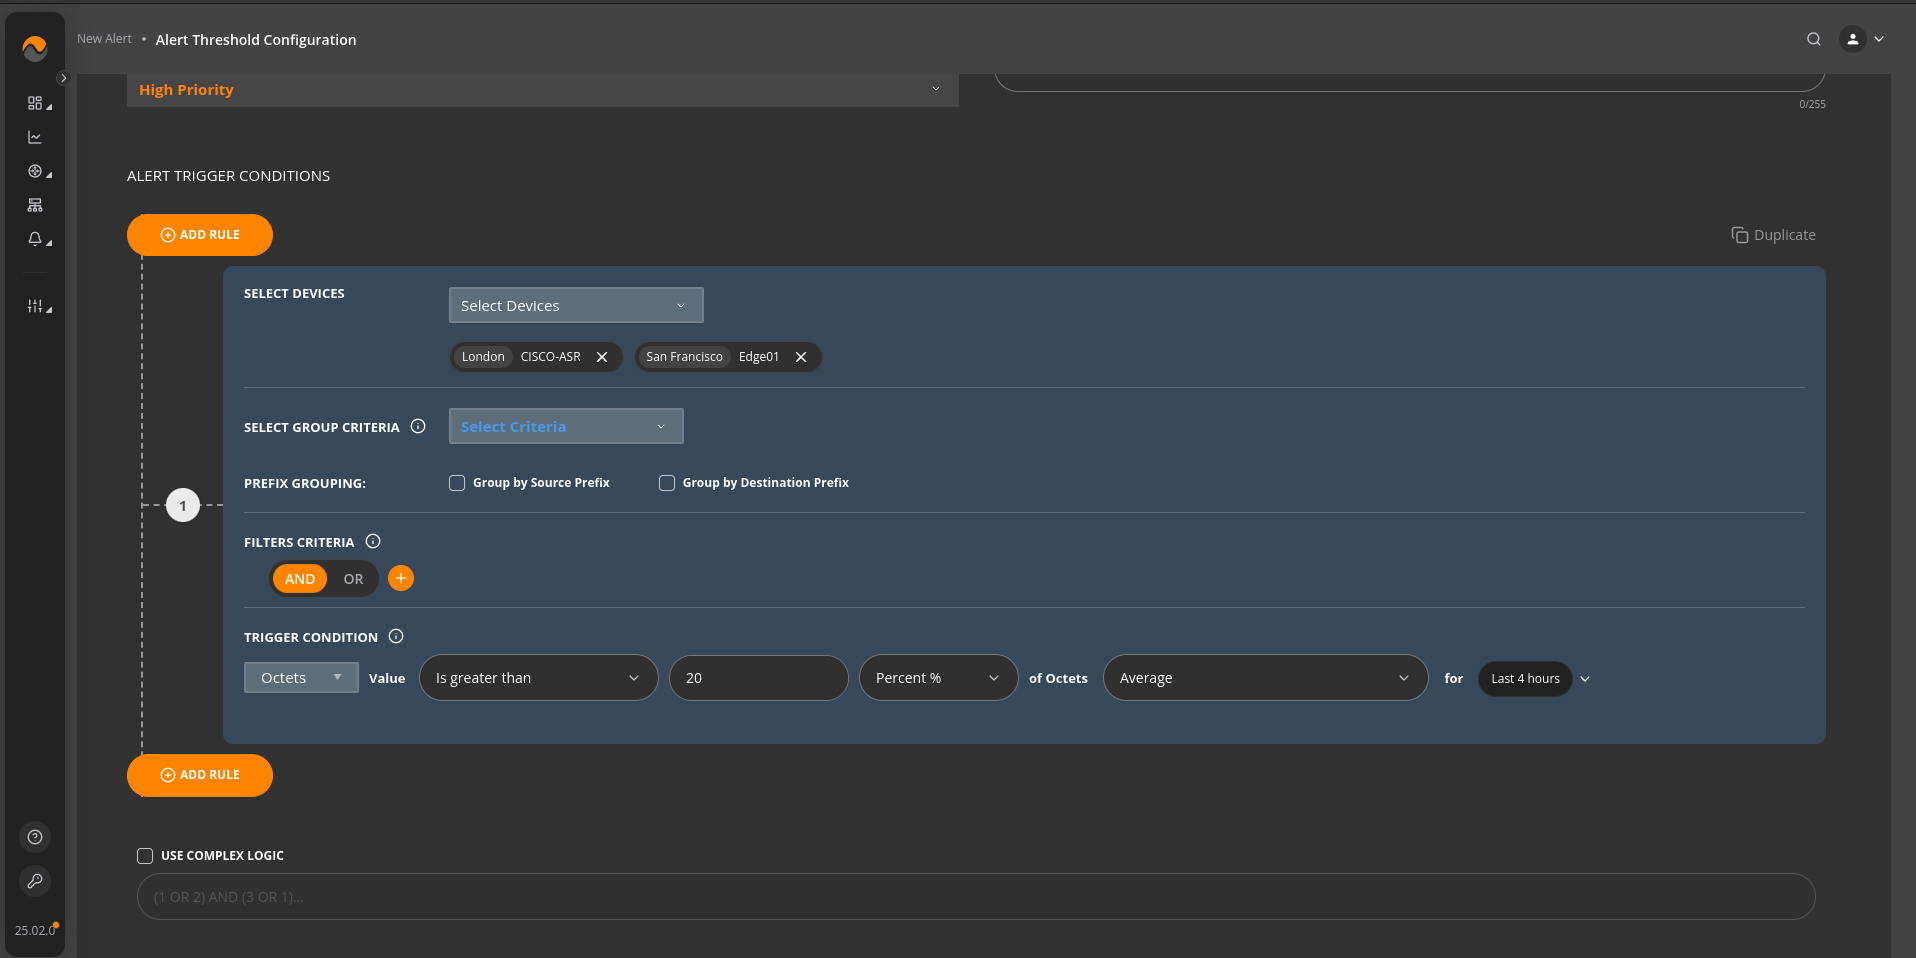The width and height of the screenshot is (1916, 958).
Task: Expand the sidebar with the arrow toggle
Action: (x=63, y=78)
